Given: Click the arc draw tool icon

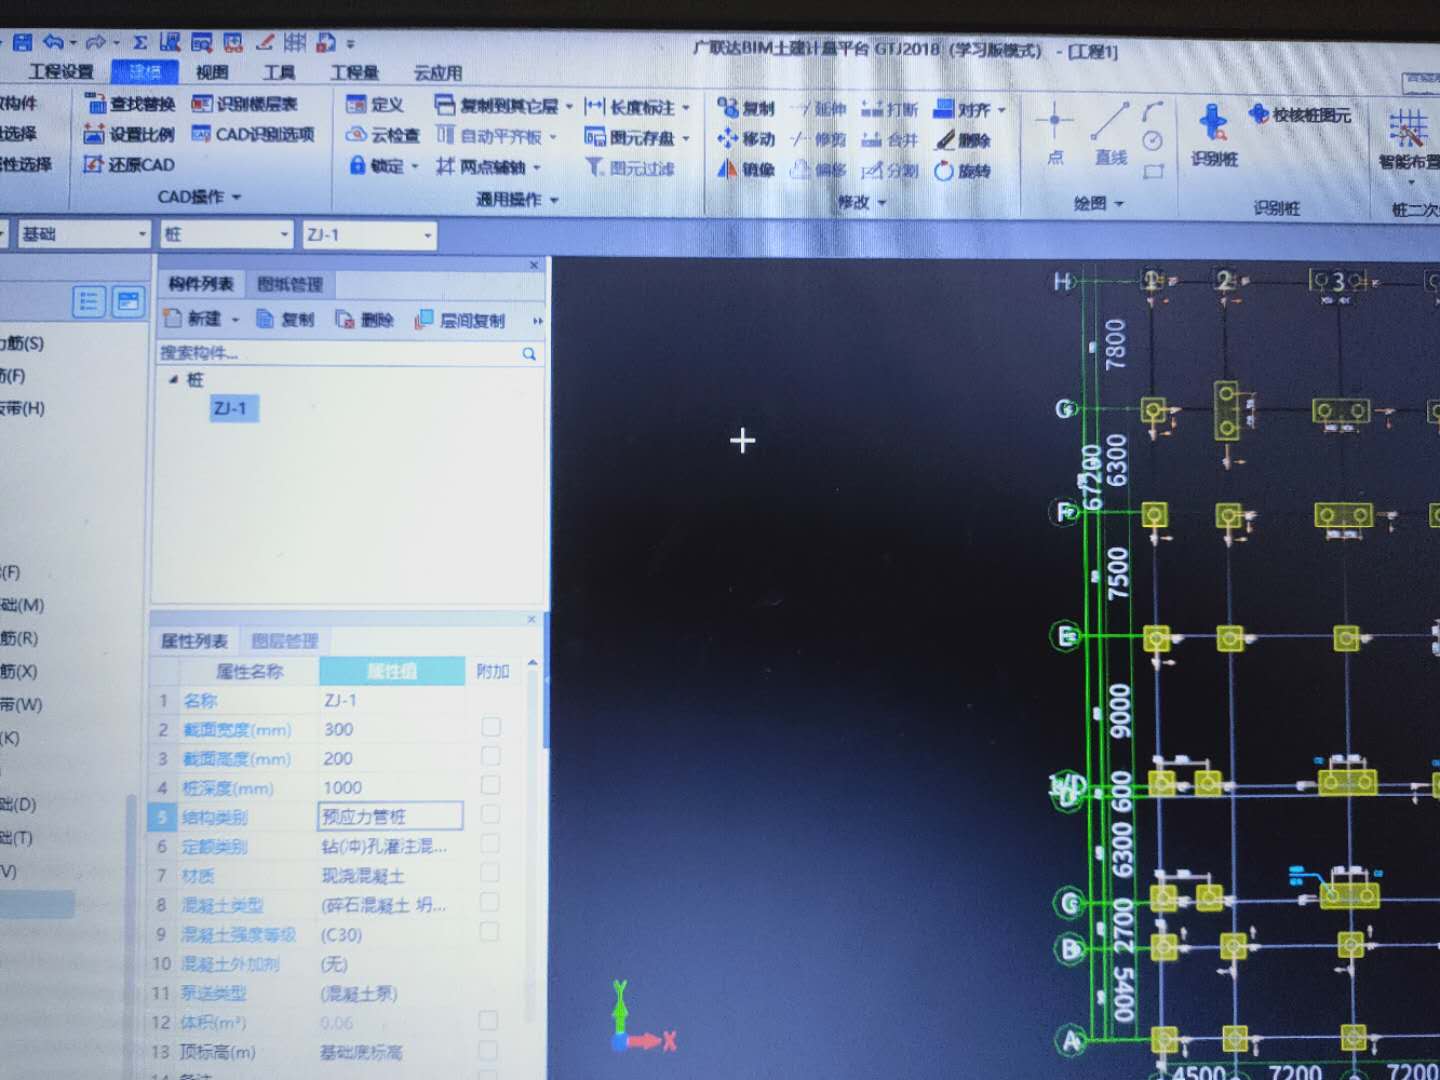Looking at the screenshot, I should [1153, 110].
